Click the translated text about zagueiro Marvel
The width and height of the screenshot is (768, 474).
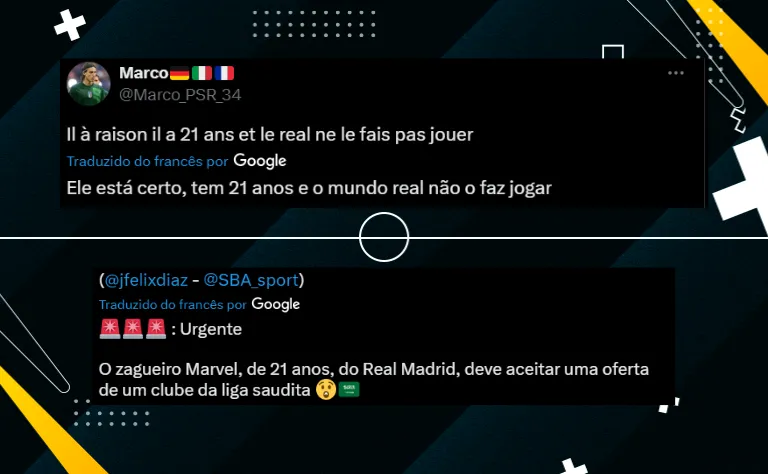pos(374,379)
